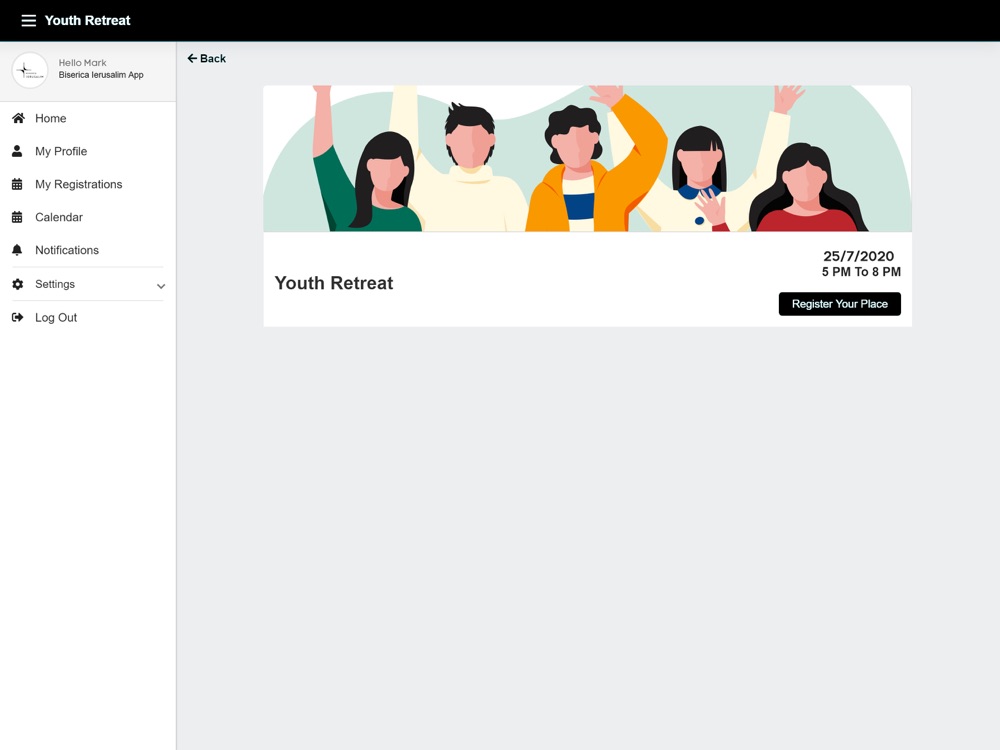1000x750 pixels.
Task: Click Youth Retreat header title
Action: (87, 20)
